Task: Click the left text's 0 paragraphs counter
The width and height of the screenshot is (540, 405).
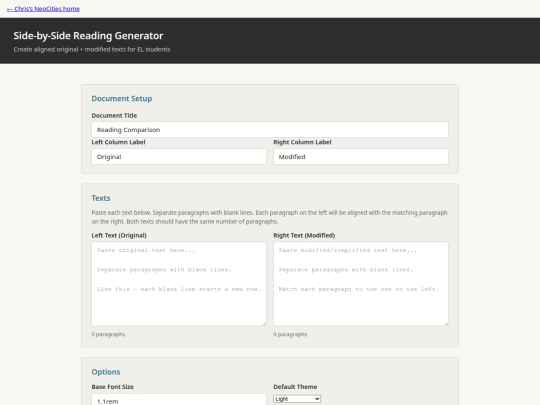Action: pyautogui.click(x=108, y=334)
